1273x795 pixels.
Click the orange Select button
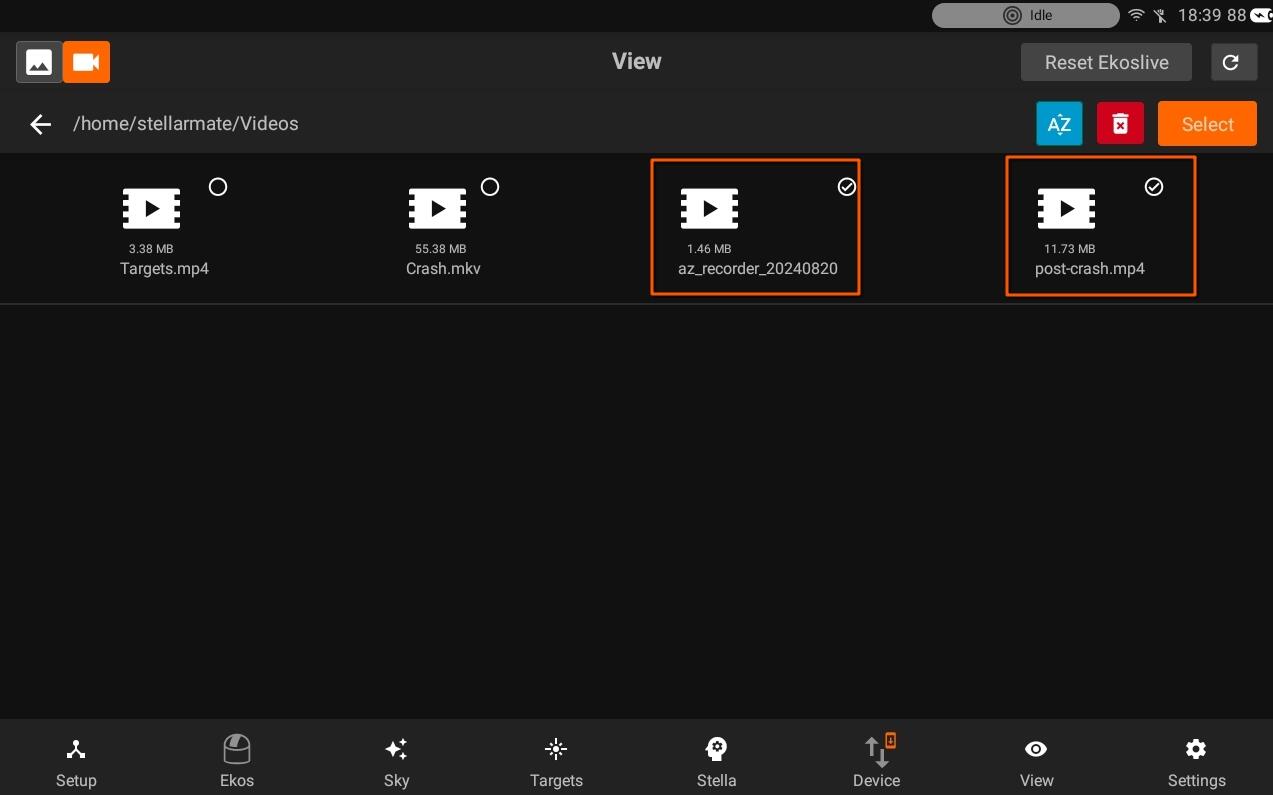pyautogui.click(x=1207, y=124)
